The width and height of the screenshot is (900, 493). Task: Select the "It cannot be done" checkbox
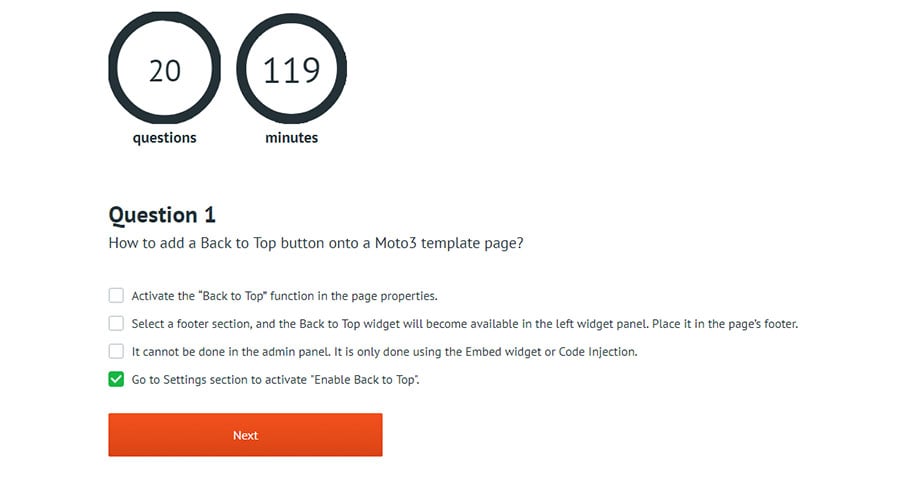pos(116,352)
